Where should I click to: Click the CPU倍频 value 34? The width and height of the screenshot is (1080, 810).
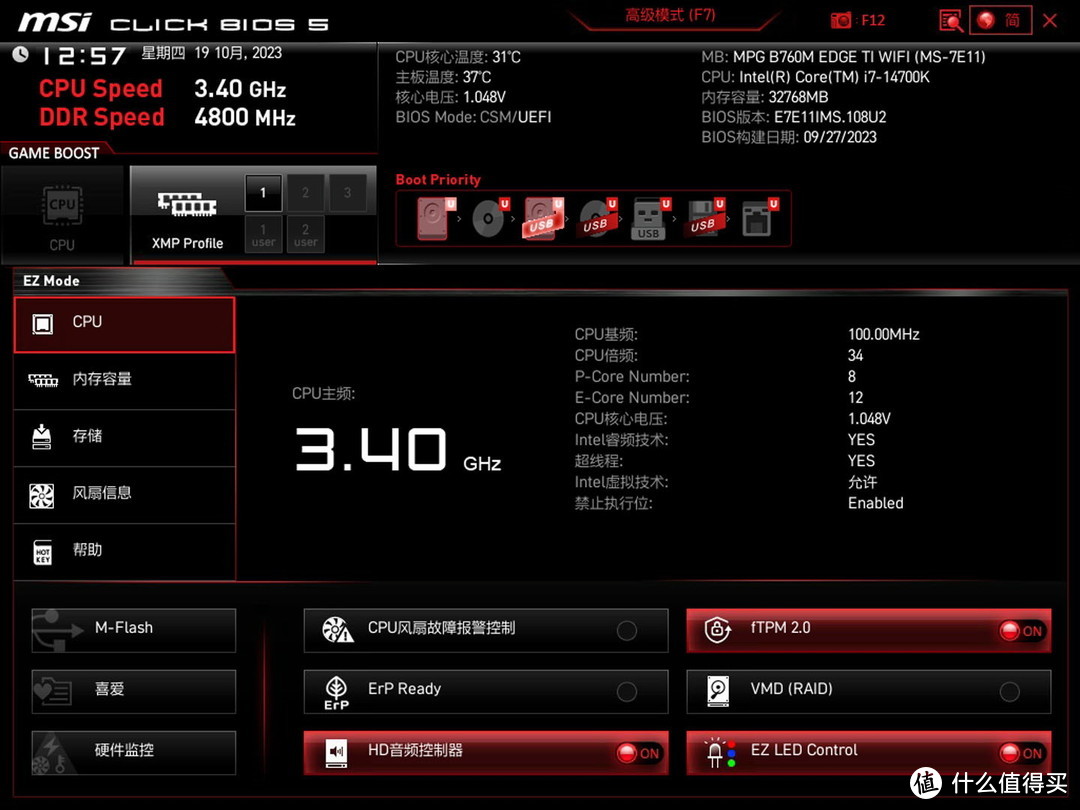pyautogui.click(x=855, y=355)
